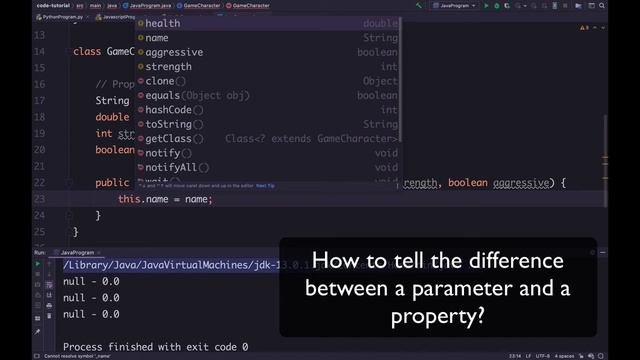Image resolution: width=640 pixels, height=360 pixels.
Task: Open the 'src' breadcrumb
Action: coord(80,6)
